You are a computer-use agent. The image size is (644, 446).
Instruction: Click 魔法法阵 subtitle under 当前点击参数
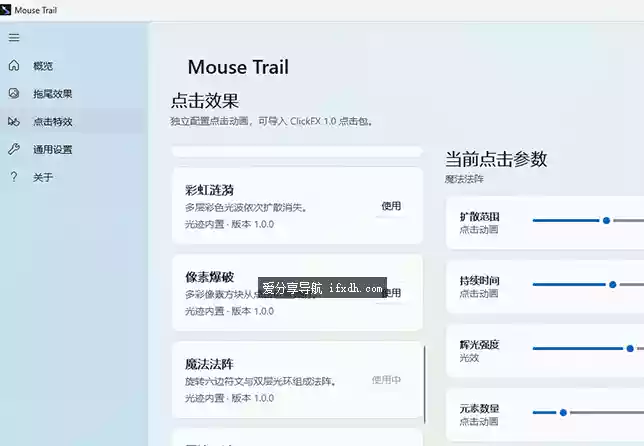(x=464, y=179)
